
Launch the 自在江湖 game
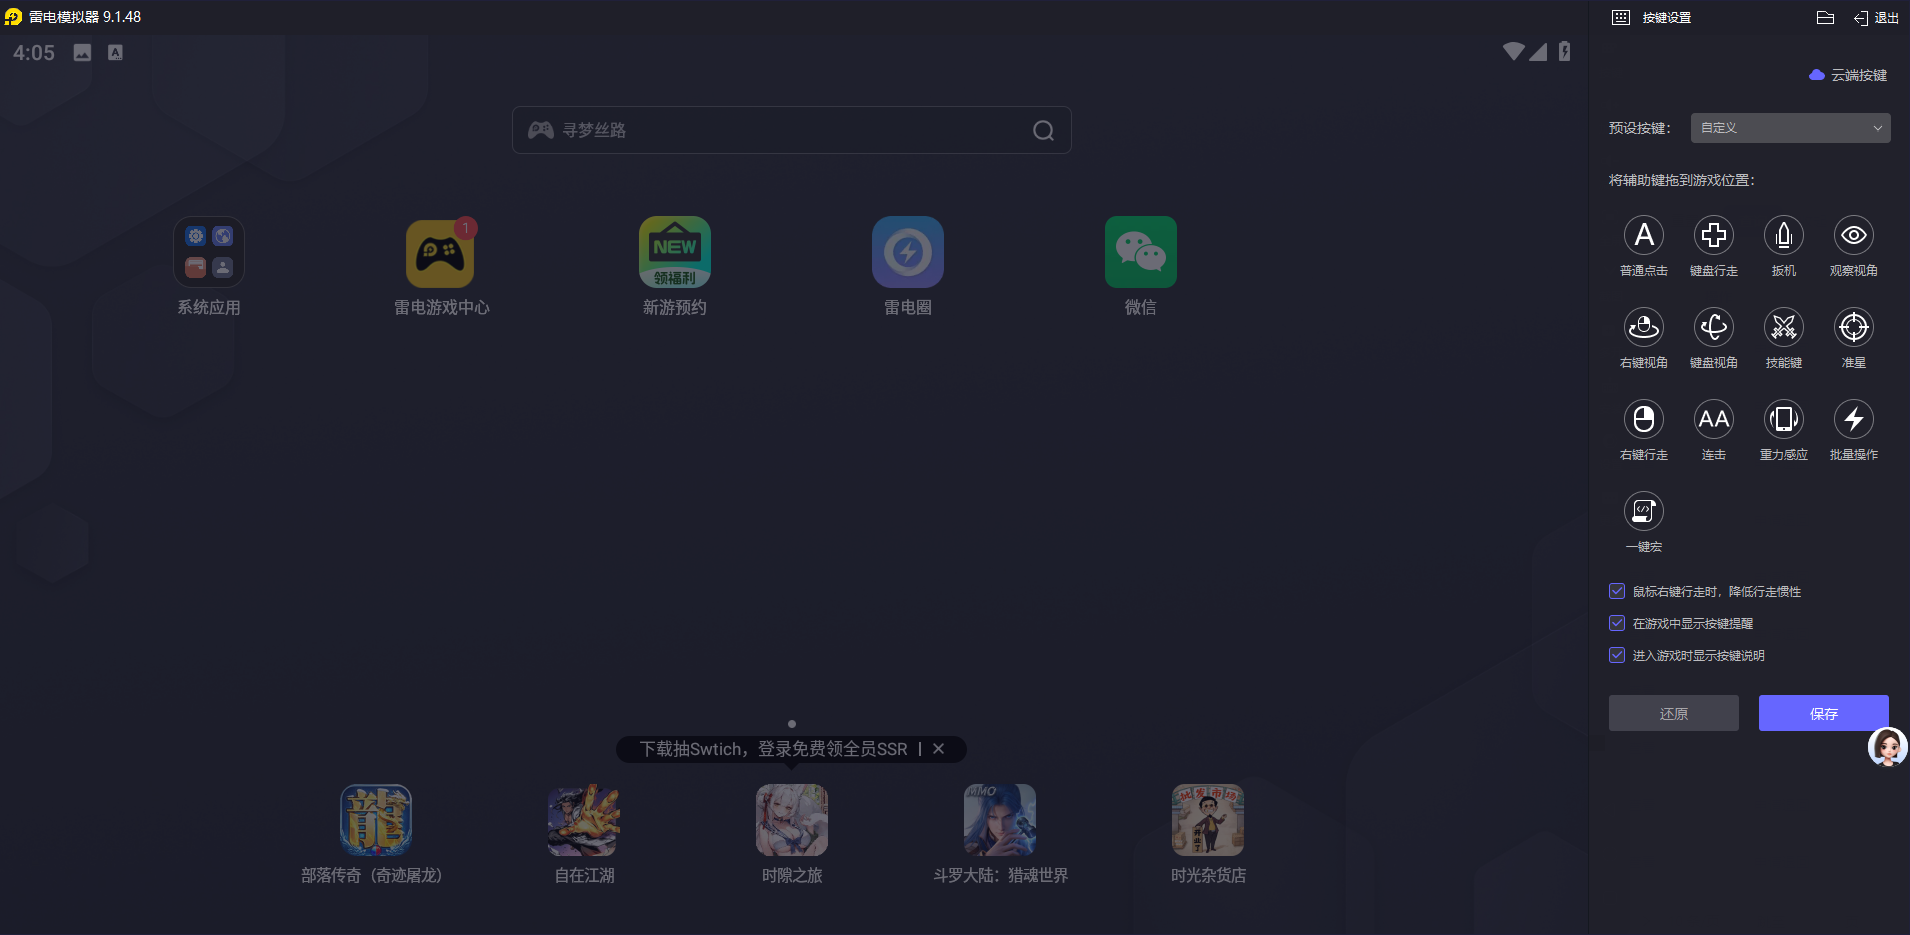[x=584, y=820]
